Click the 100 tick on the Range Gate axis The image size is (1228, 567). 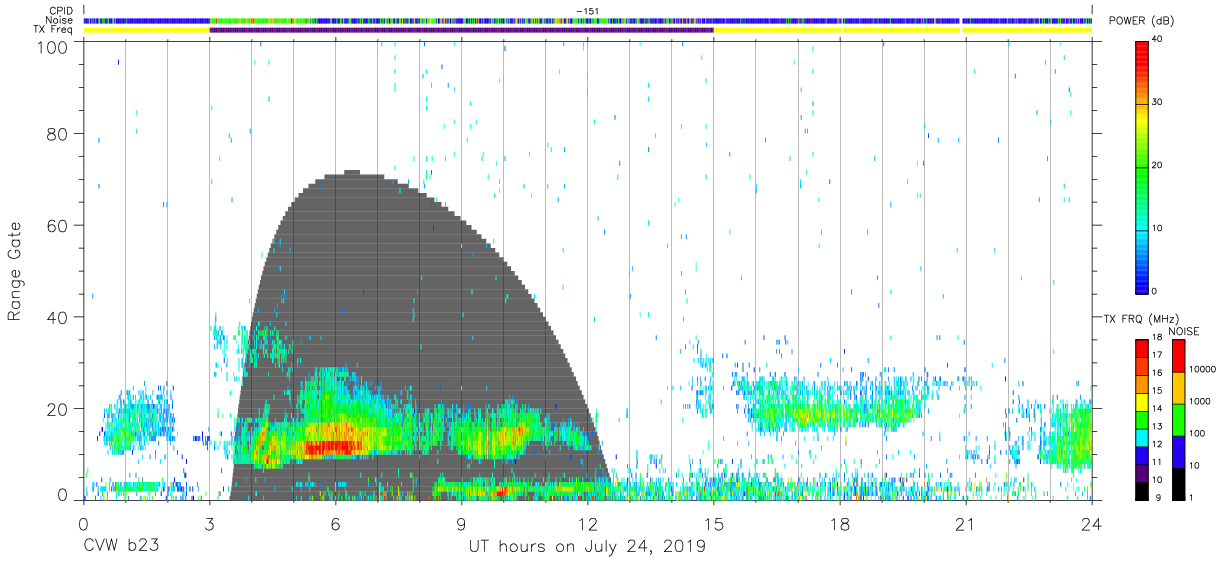pyautogui.click(x=53, y=47)
